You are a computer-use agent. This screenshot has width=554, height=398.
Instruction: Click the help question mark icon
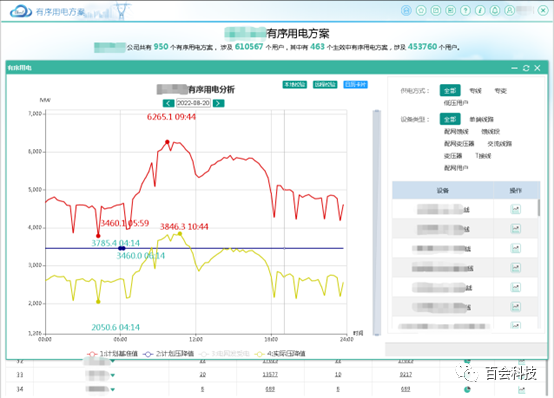(465, 11)
